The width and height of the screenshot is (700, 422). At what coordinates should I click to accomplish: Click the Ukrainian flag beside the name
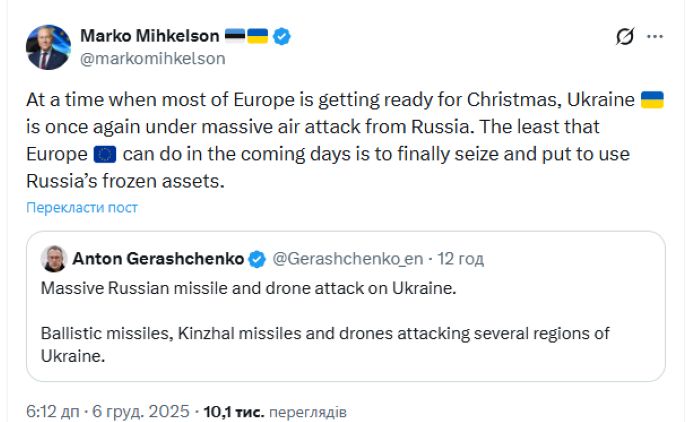tap(258, 36)
